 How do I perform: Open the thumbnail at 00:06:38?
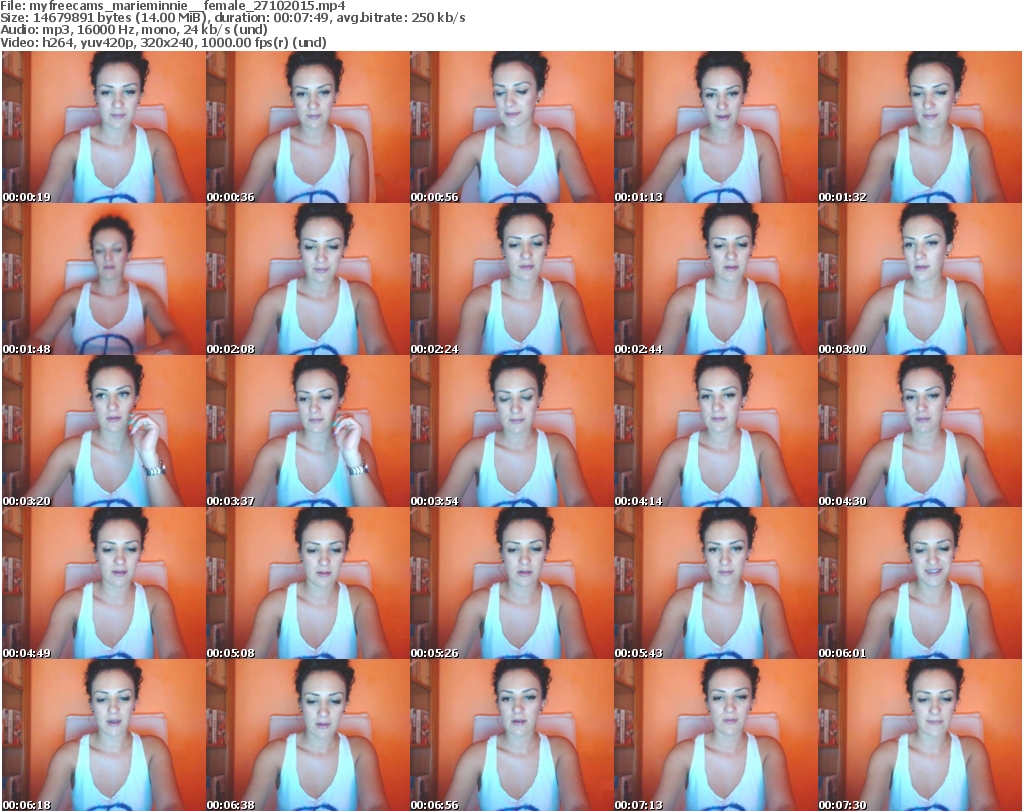(x=308, y=735)
